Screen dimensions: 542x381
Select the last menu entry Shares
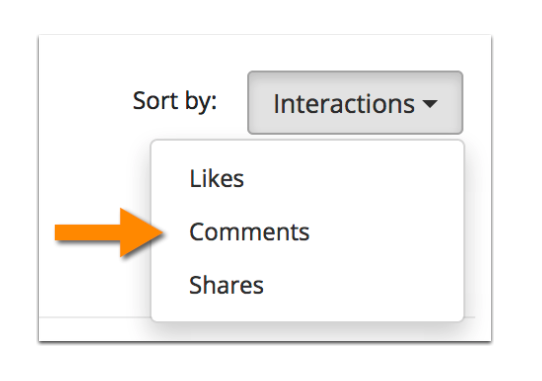point(226,285)
